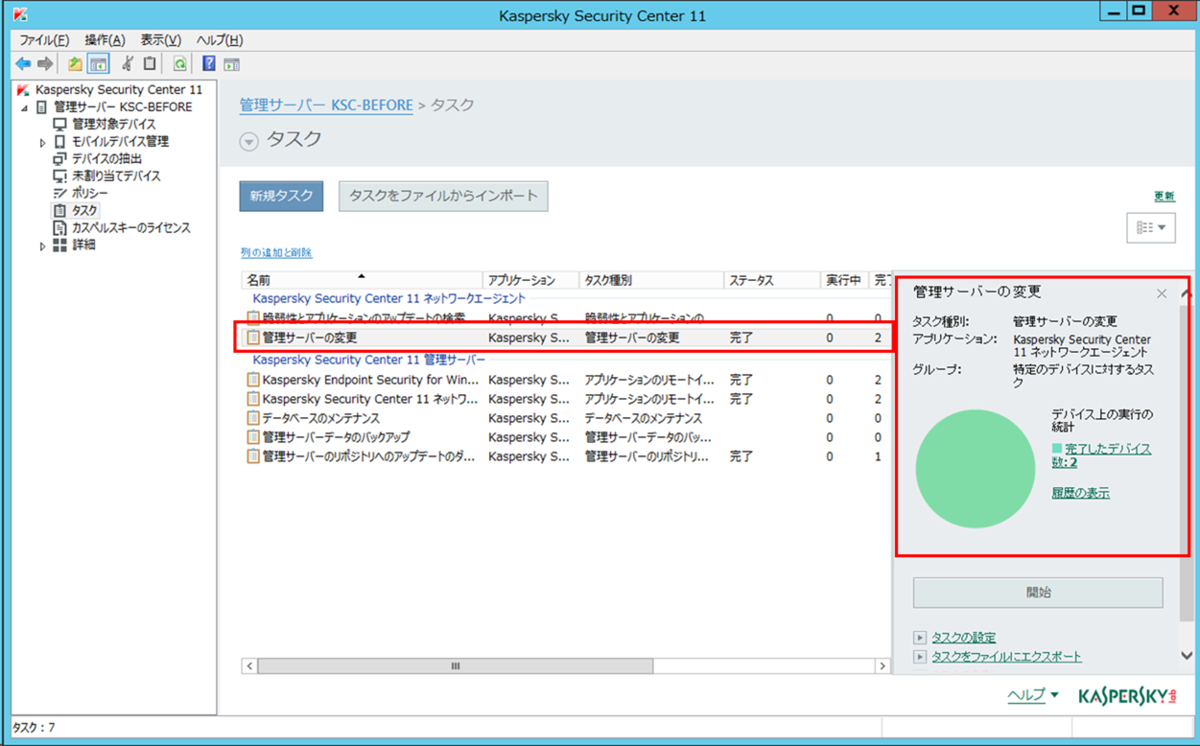Sort by the 実行中 column header
Screen dimensions: 1200x746
click(843, 280)
